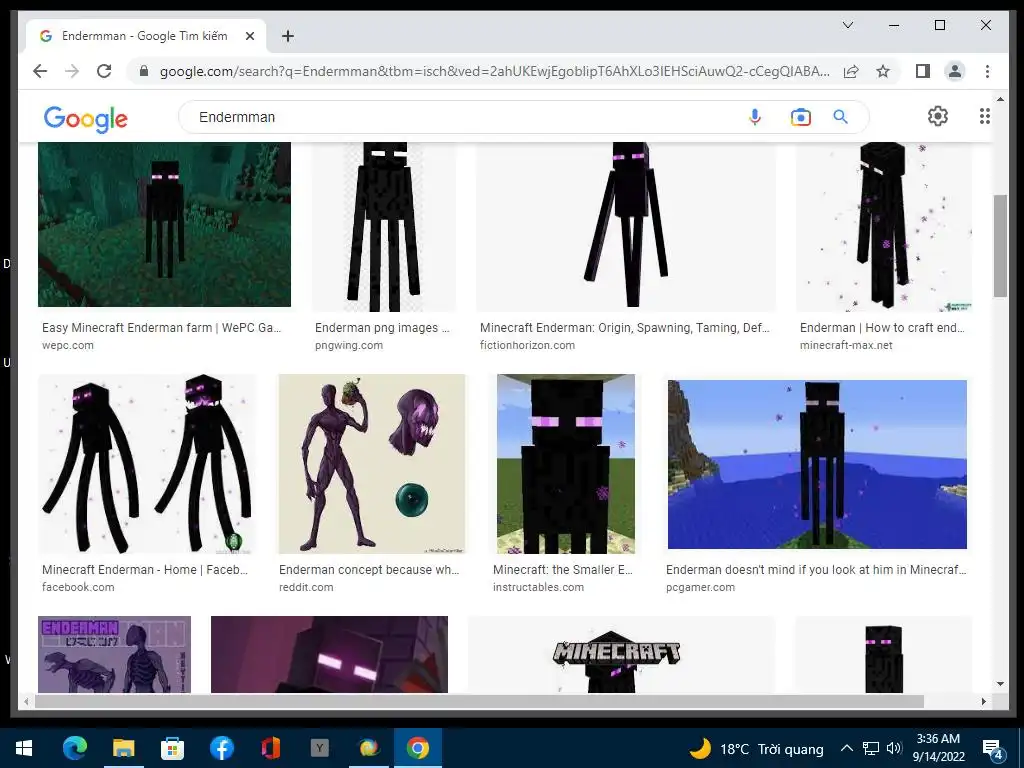The width and height of the screenshot is (1024, 768).
Task: Open the purple ENDERMAN concept art thumbnail
Action: pos(114,654)
